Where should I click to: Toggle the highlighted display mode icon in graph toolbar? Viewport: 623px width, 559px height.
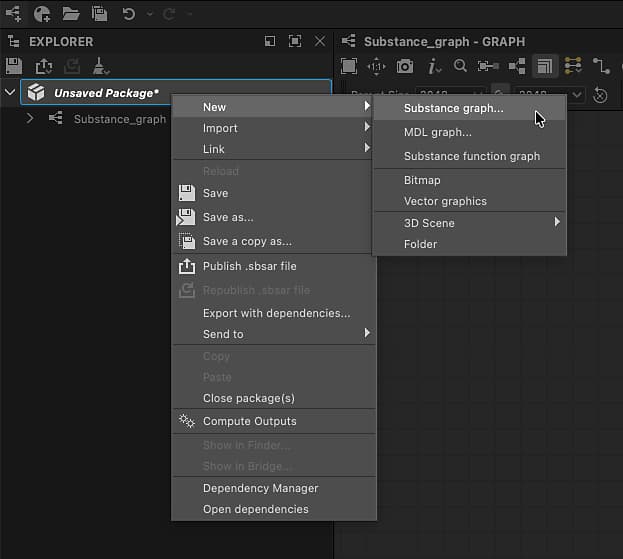[544, 66]
